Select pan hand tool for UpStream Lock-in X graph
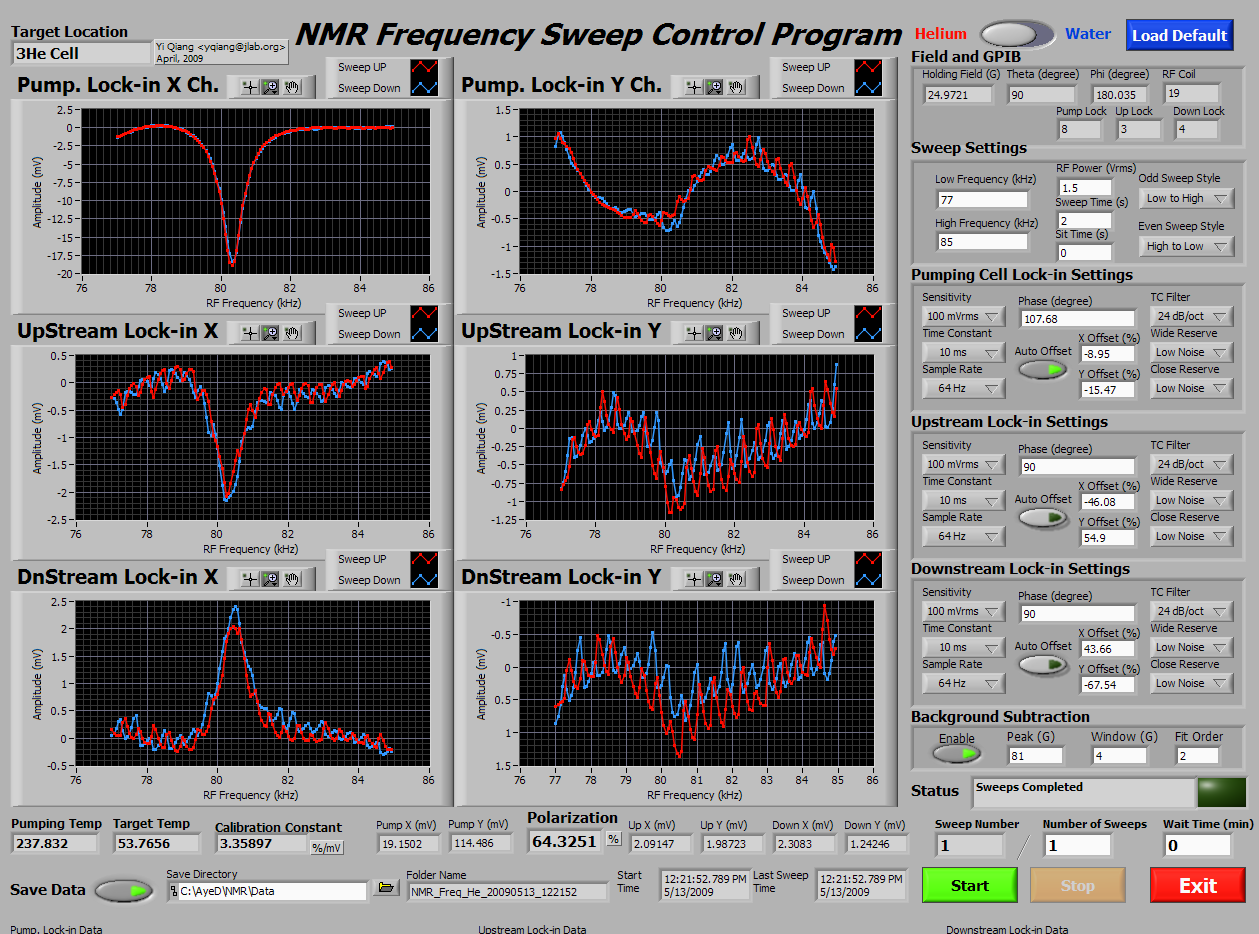Screen dimensions: 1259x934 tap(291, 332)
